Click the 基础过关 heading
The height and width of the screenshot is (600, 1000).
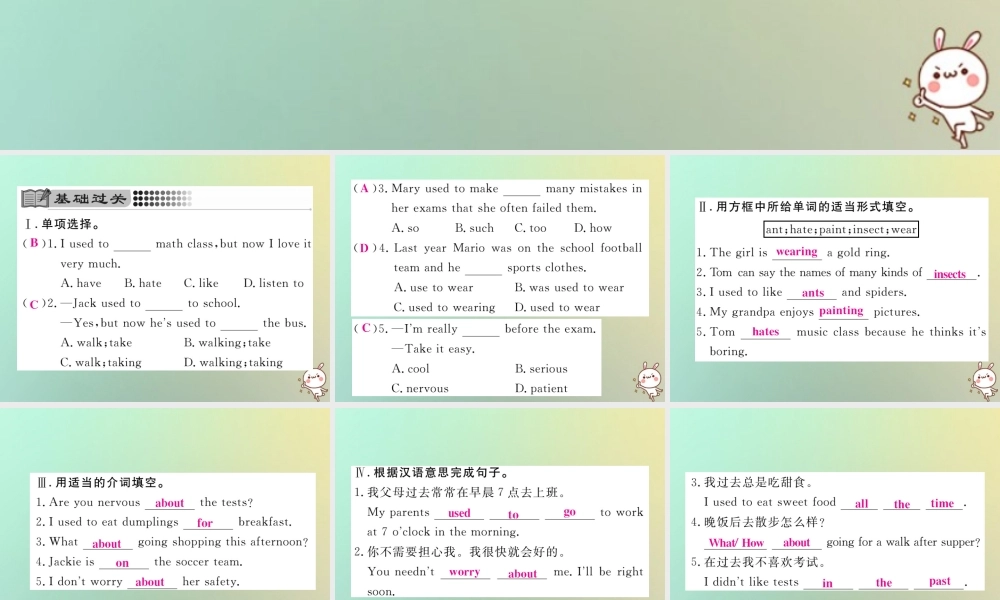[x=89, y=198]
